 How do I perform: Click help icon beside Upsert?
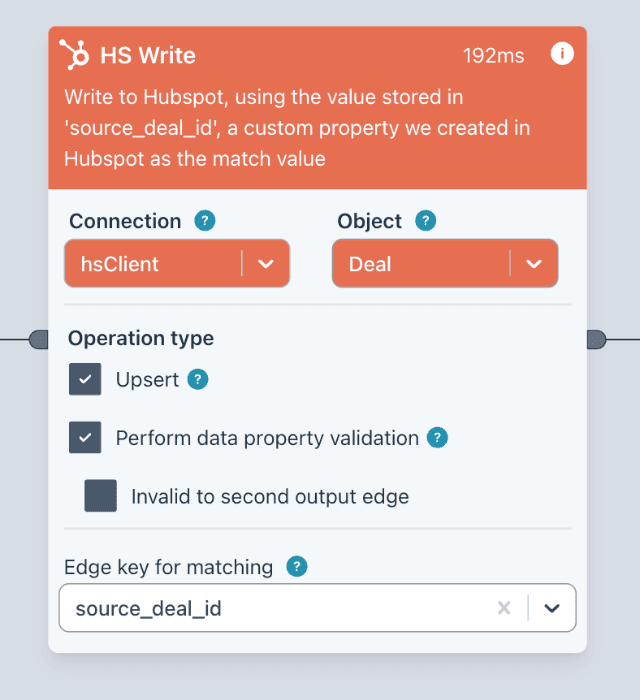coord(198,380)
